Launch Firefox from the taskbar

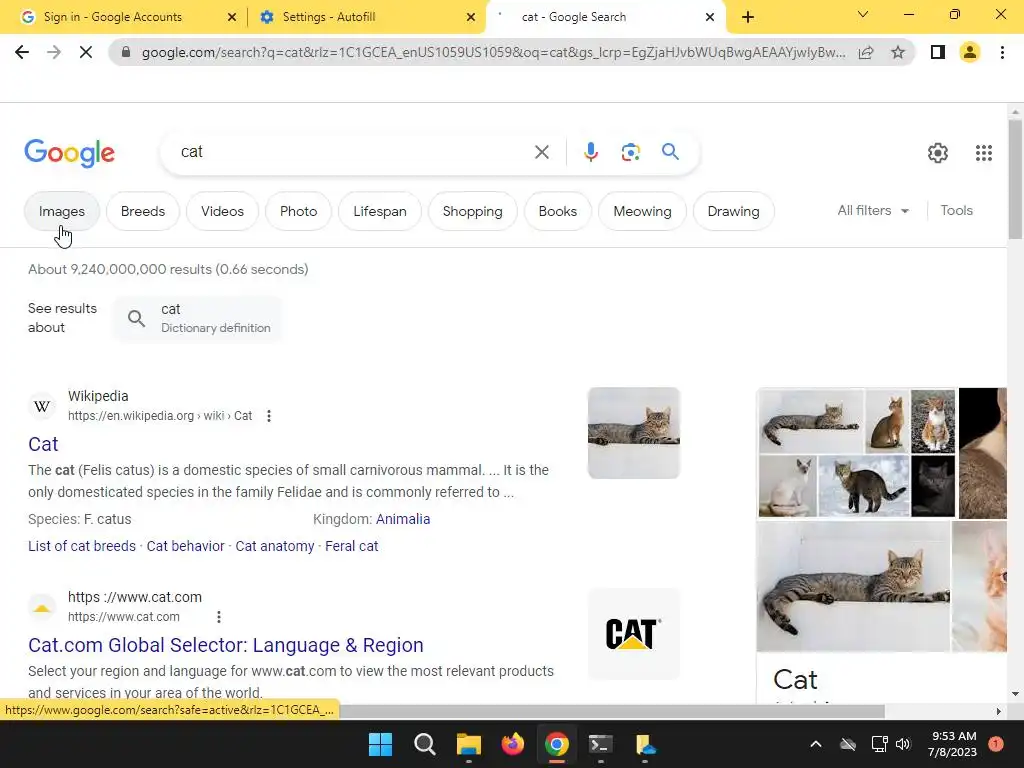coord(513,744)
